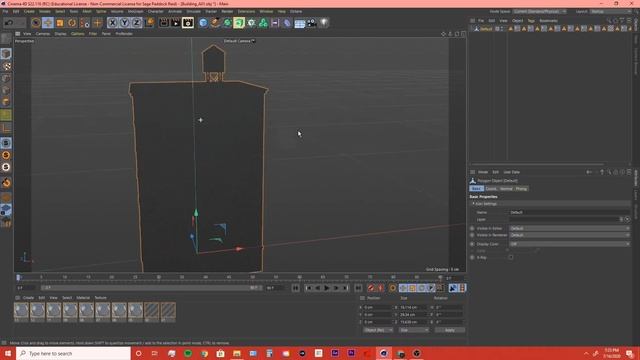Click Render to Picture Viewer icon

coord(176,23)
